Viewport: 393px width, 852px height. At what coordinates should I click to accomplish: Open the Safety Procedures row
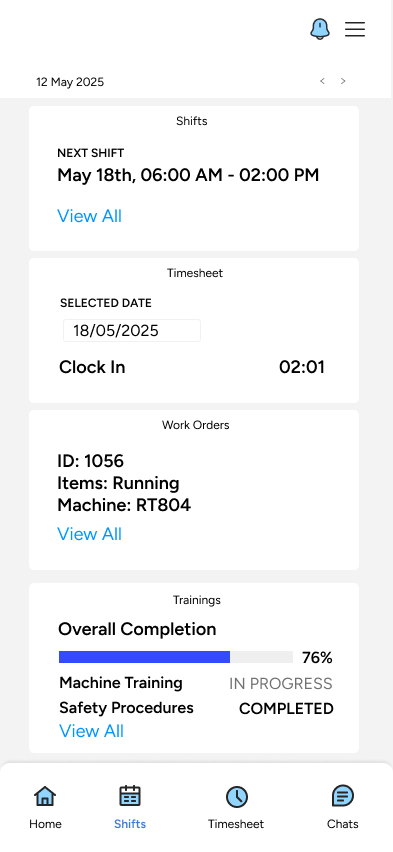pyautogui.click(x=196, y=708)
